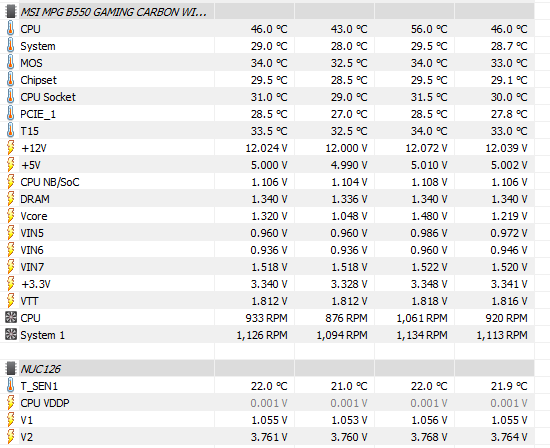This screenshot has height=448, width=550.
Task: Click thermometer icon beside CPU Socket
Action: (11, 97)
